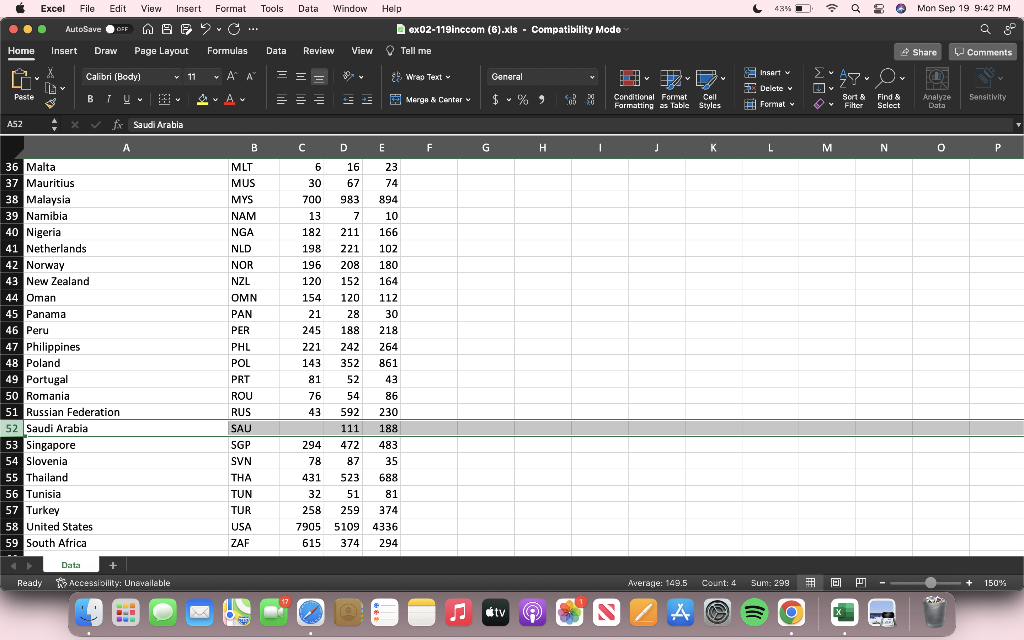1024x640 pixels.
Task: Toggle the AutoSave switch
Action: 119,29
